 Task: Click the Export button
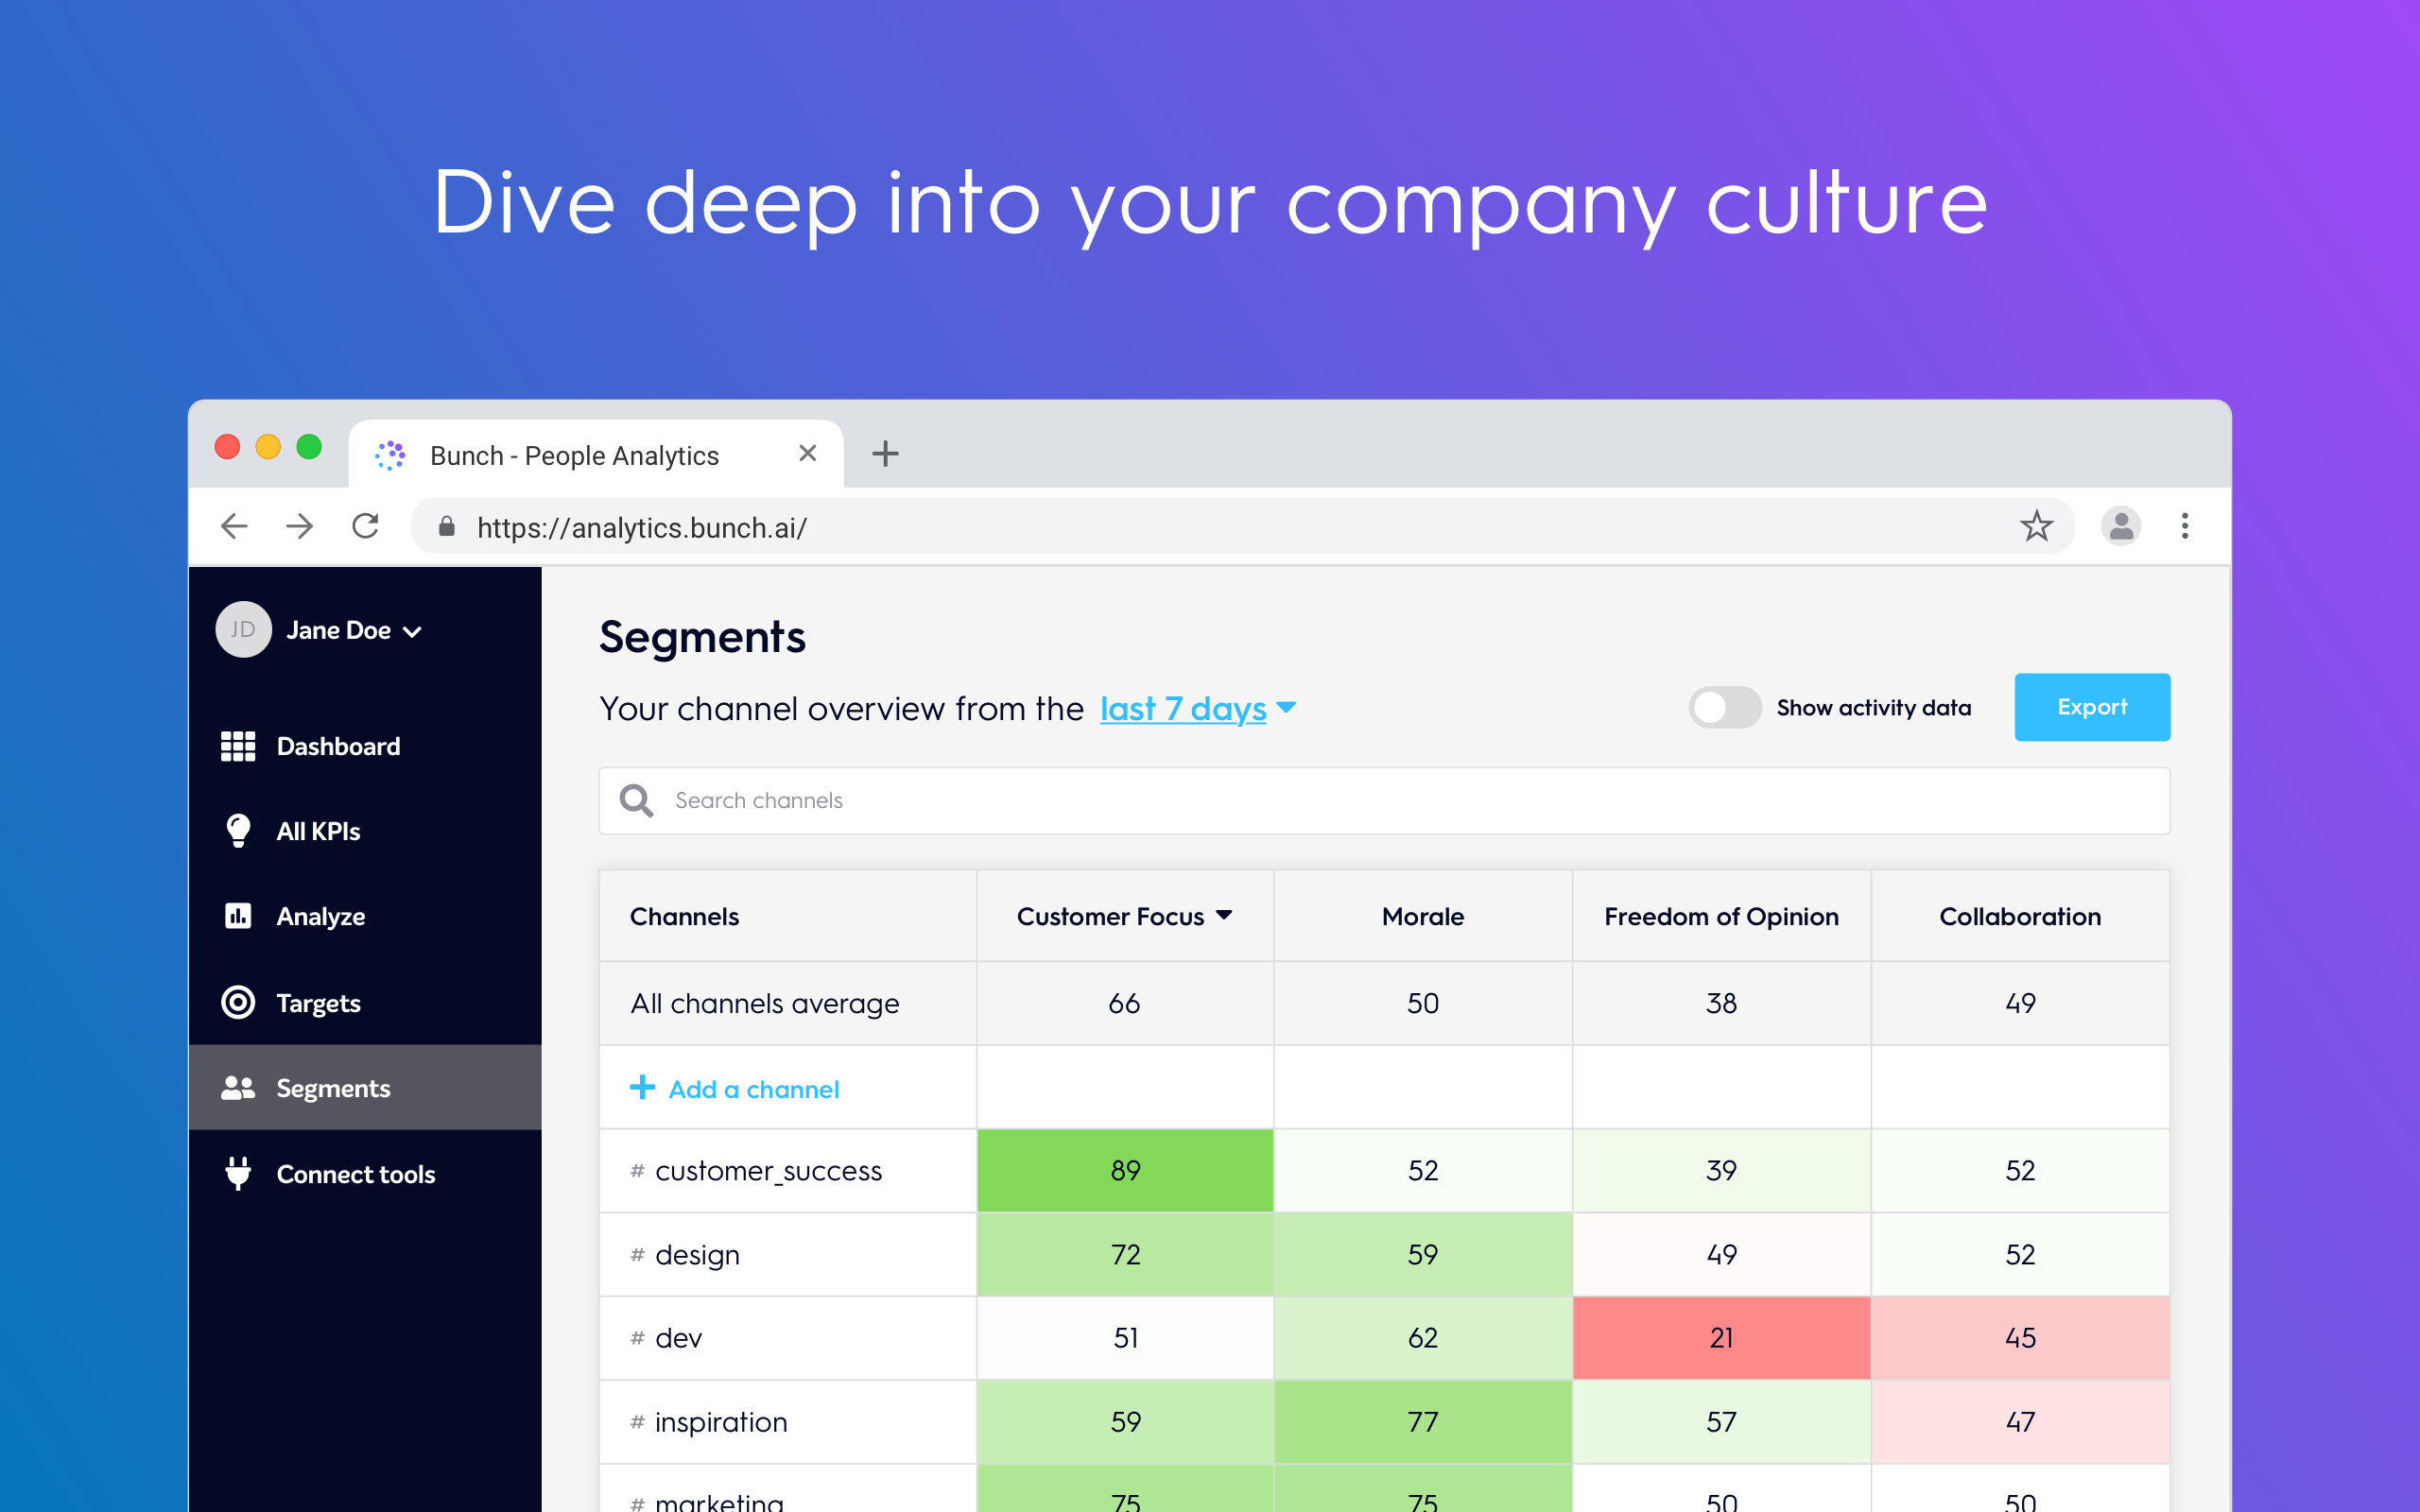tap(2091, 707)
